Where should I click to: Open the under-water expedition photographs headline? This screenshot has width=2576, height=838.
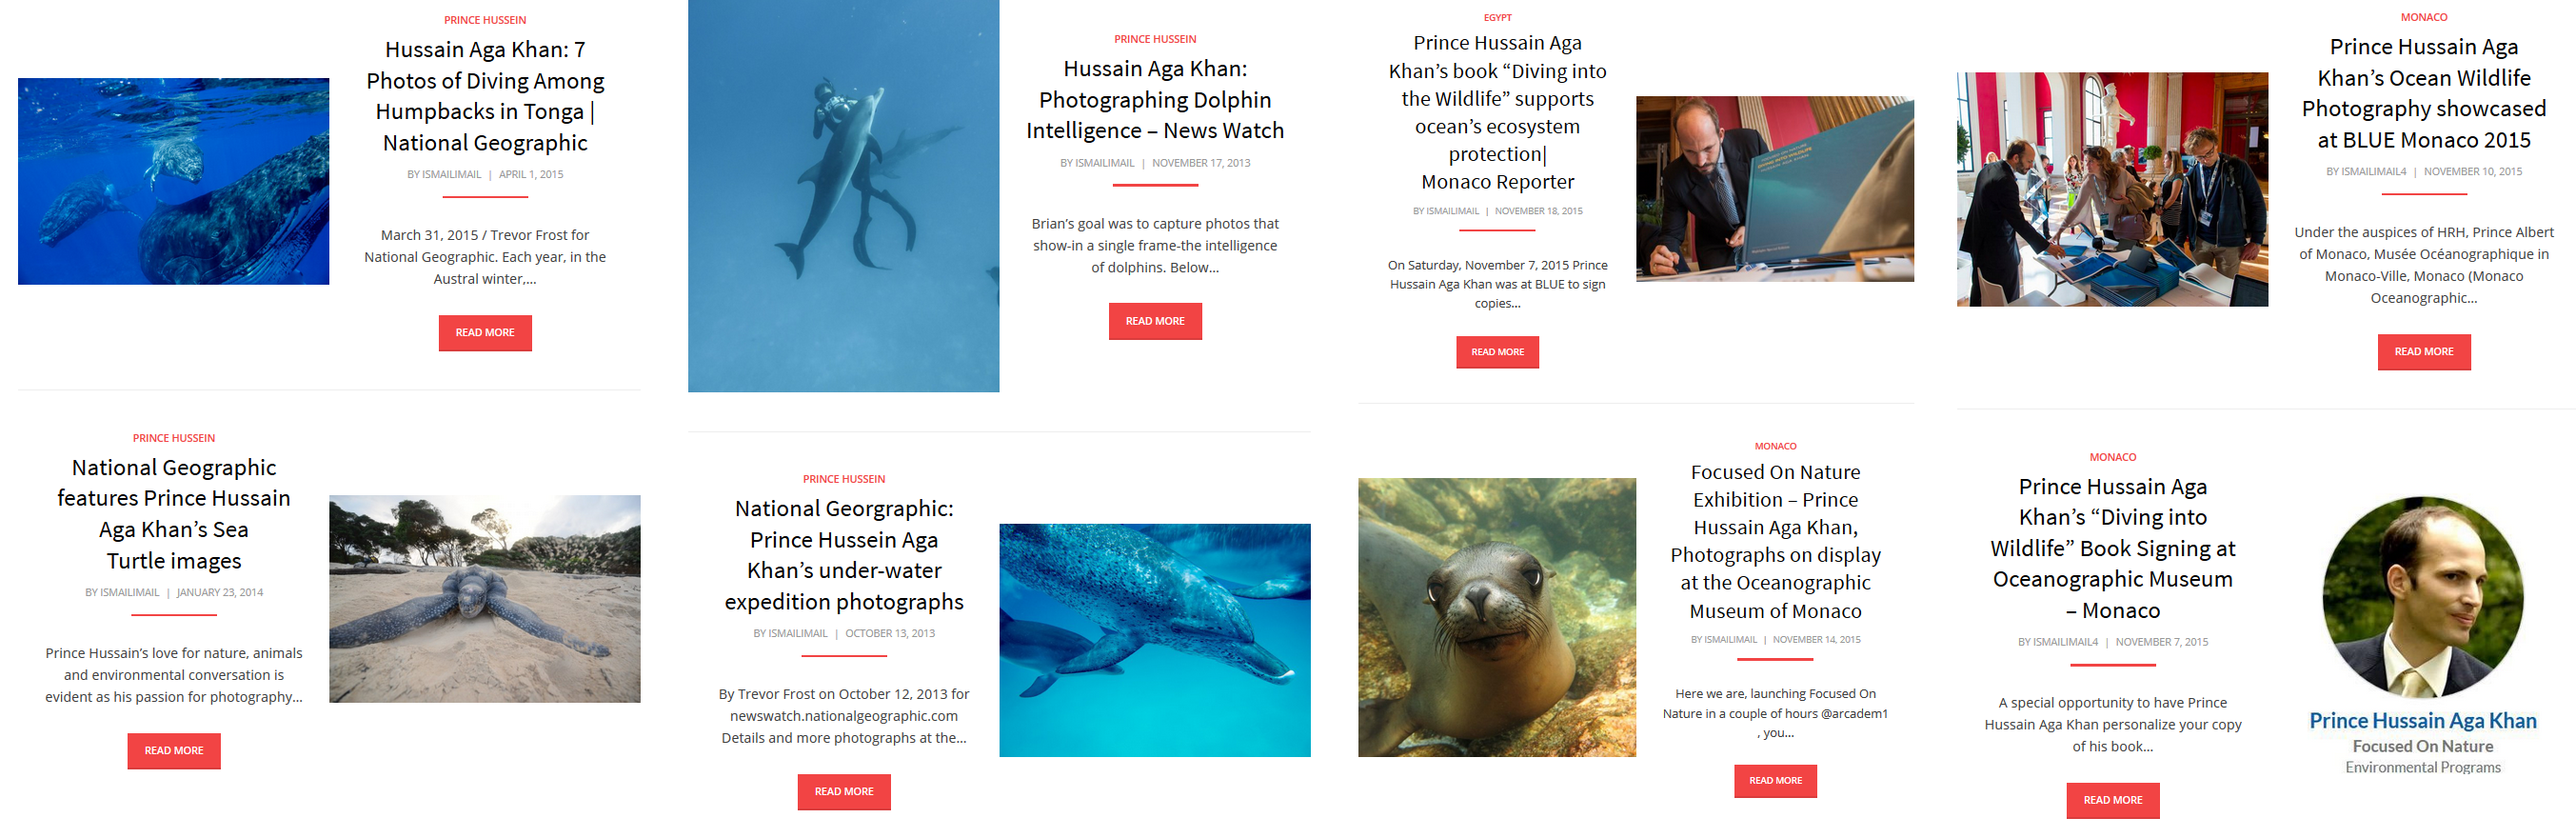tap(844, 555)
